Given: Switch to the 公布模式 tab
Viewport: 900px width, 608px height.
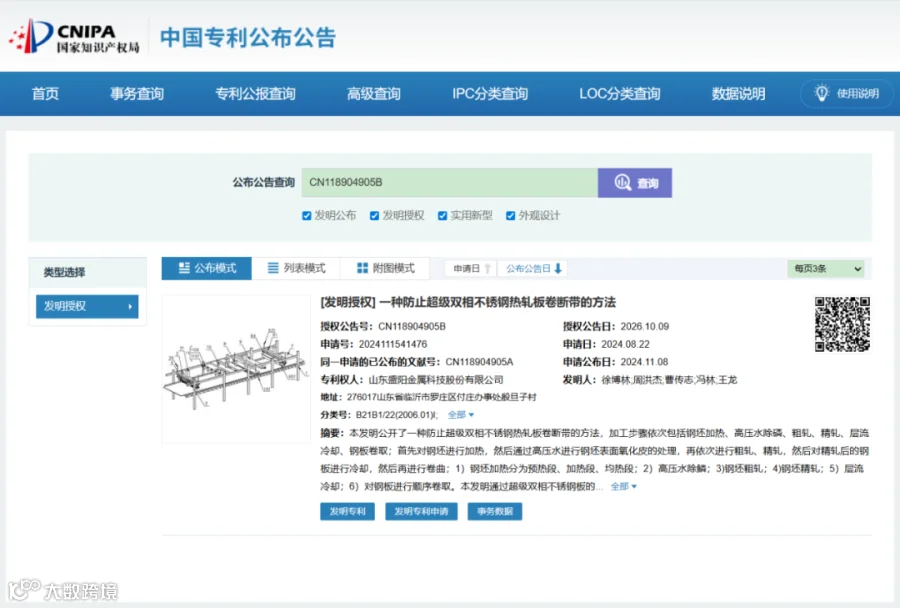Looking at the screenshot, I should 207,268.
